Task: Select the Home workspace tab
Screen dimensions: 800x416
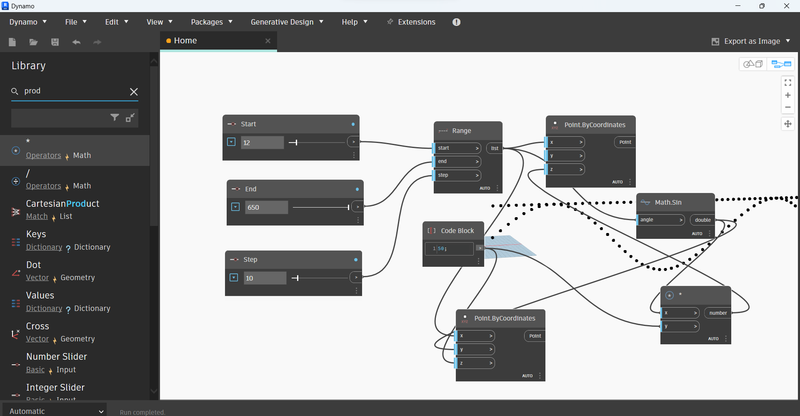Action: [x=218, y=41]
